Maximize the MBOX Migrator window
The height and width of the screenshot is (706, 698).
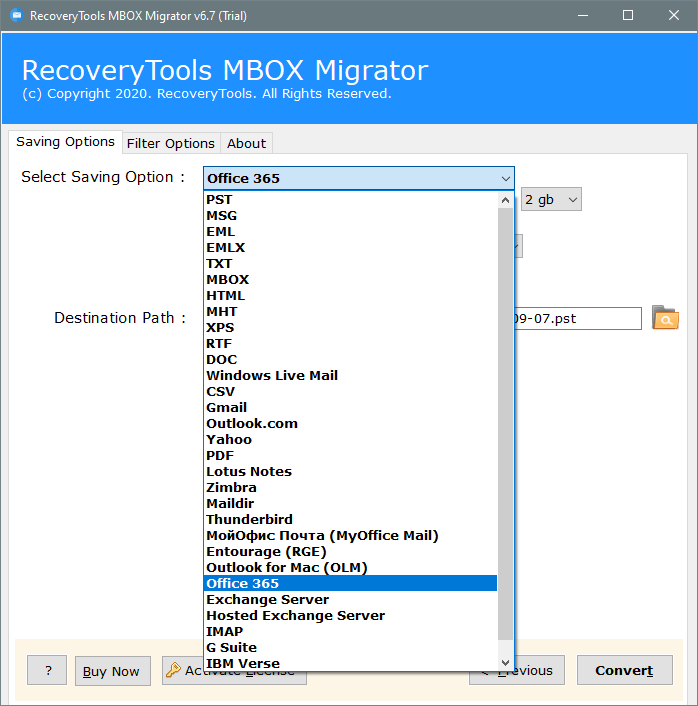click(x=628, y=16)
